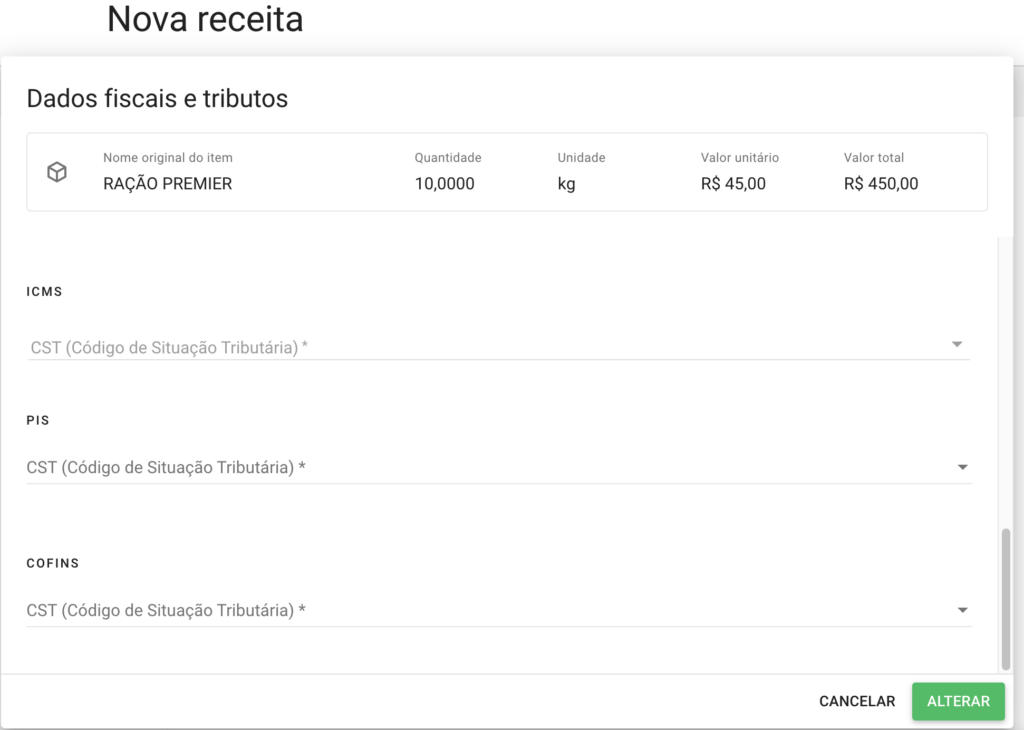
Task: Click the ICMS section label
Action: click(x=44, y=291)
